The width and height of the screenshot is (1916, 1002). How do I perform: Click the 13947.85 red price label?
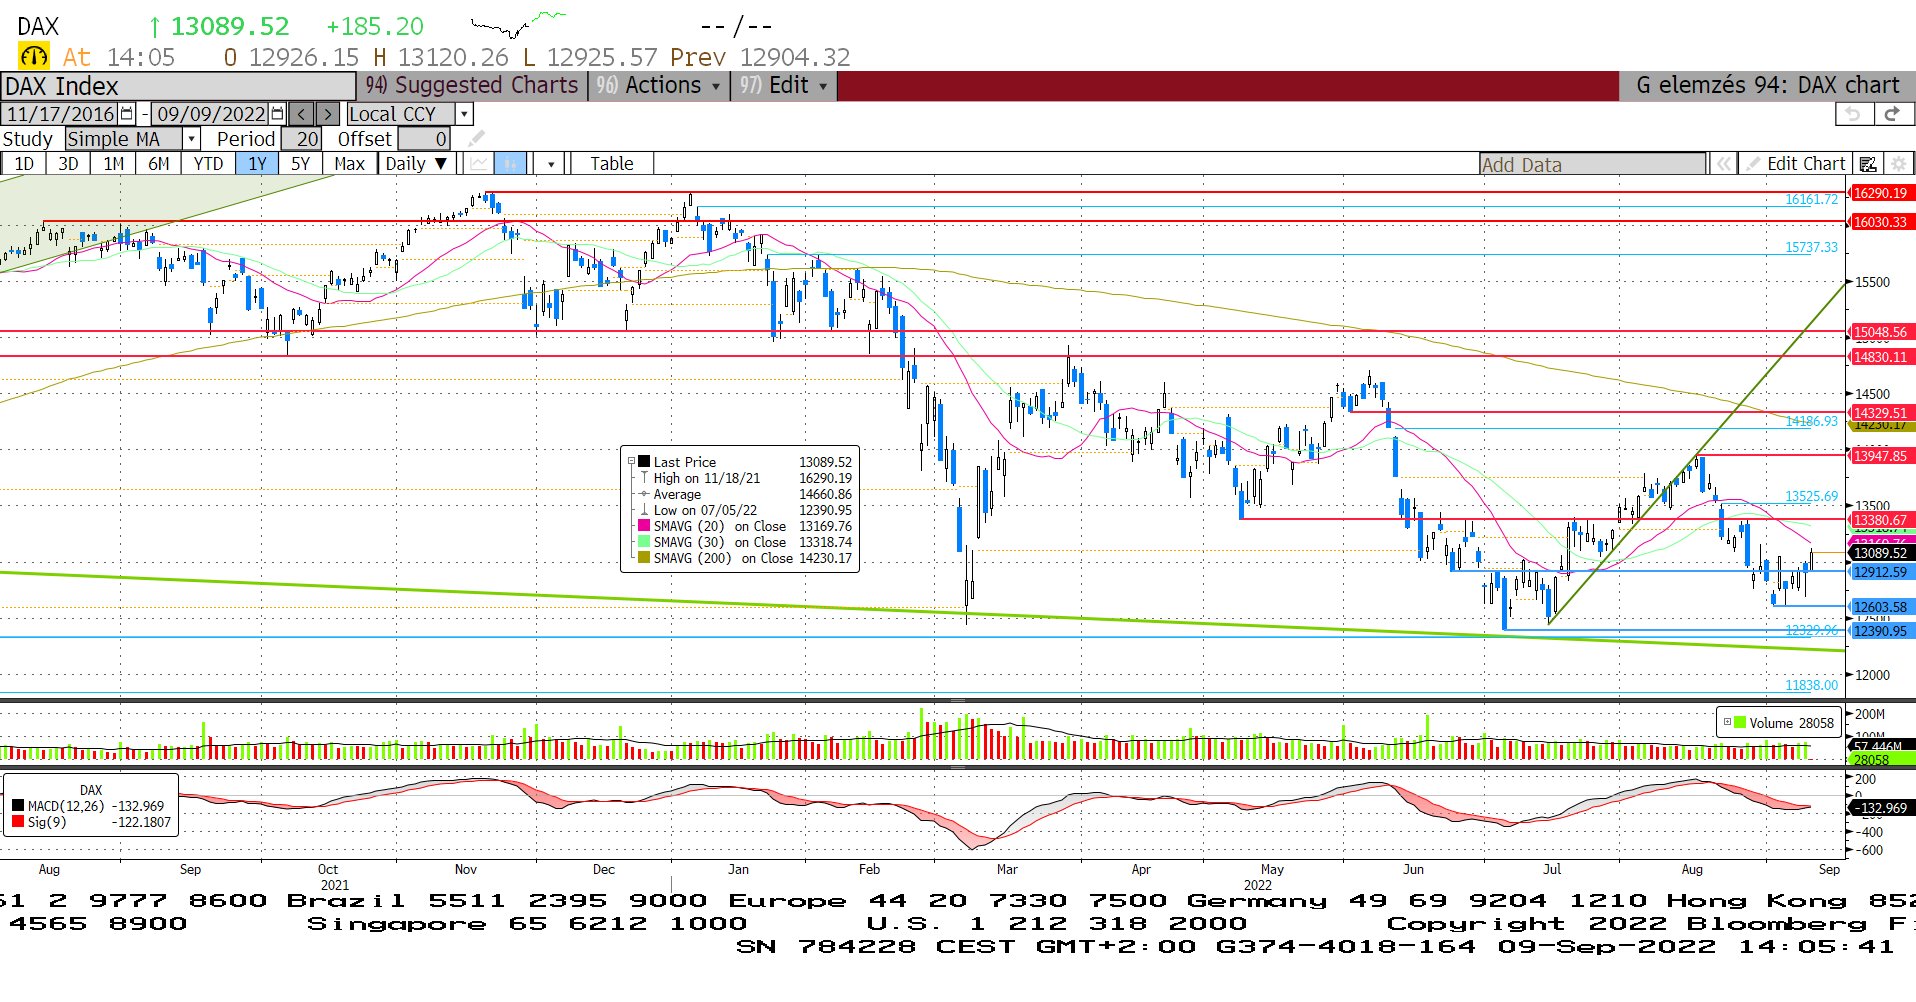[1881, 456]
